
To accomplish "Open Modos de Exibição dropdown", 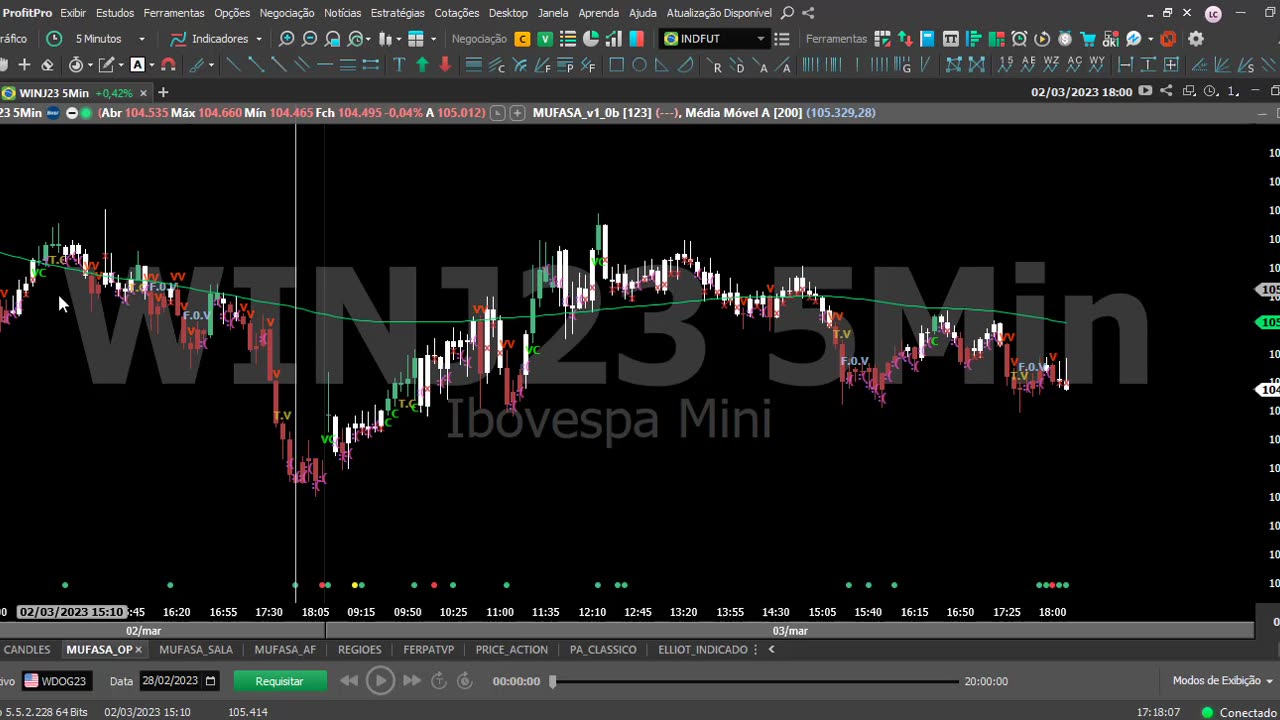I will 1223,681.
